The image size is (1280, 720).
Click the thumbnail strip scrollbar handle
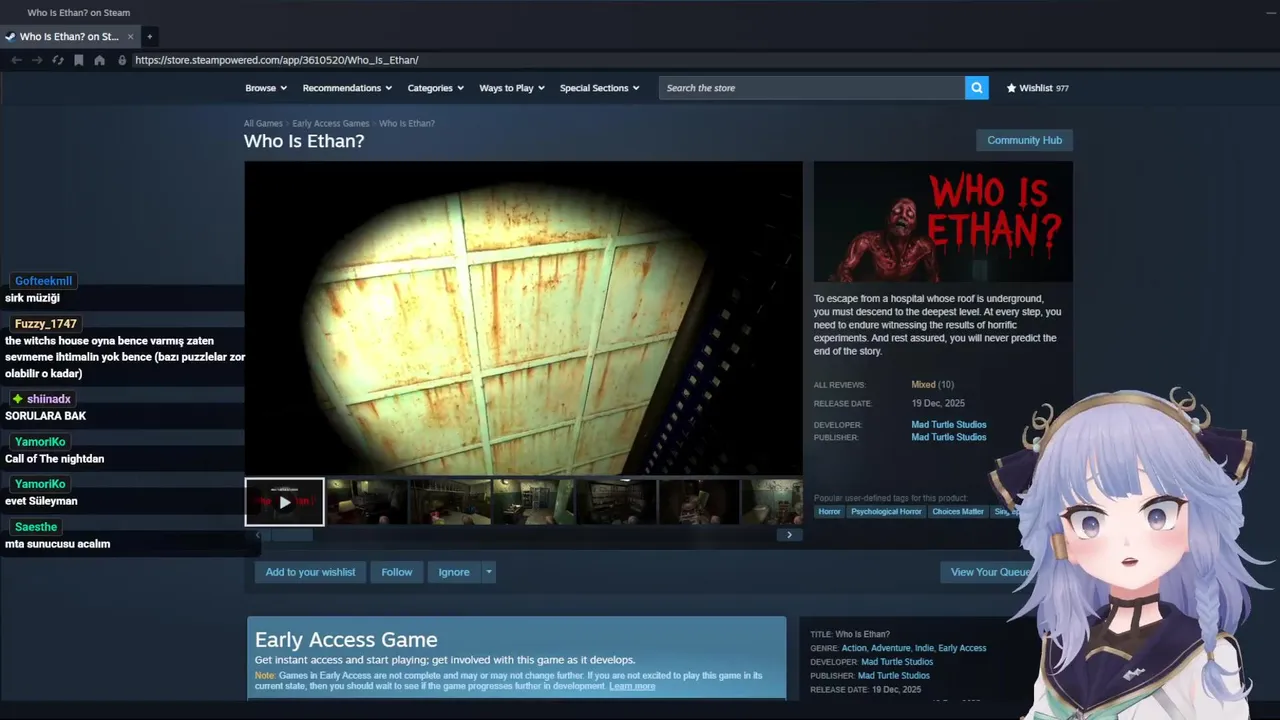click(292, 535)
